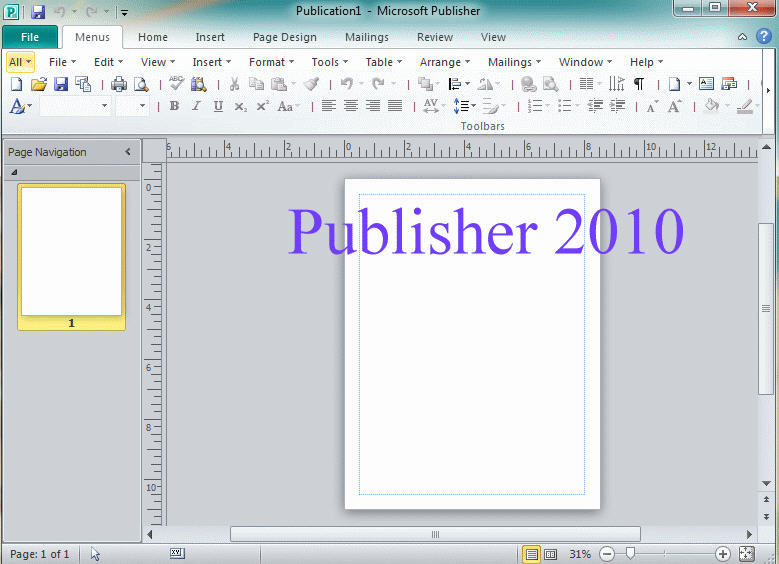Collapse the Page Navigation pane
This screenshot has height=564, width=779.
coord(128,152)
